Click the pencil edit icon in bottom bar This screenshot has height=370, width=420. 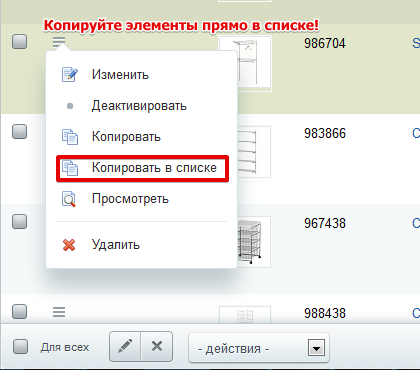click(125, 346)
